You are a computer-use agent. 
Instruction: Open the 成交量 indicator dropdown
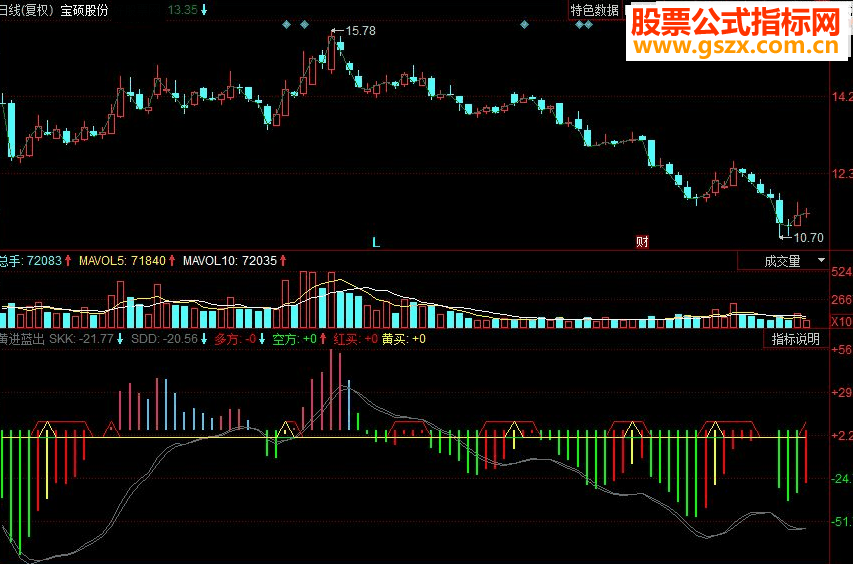coord(783,261)
